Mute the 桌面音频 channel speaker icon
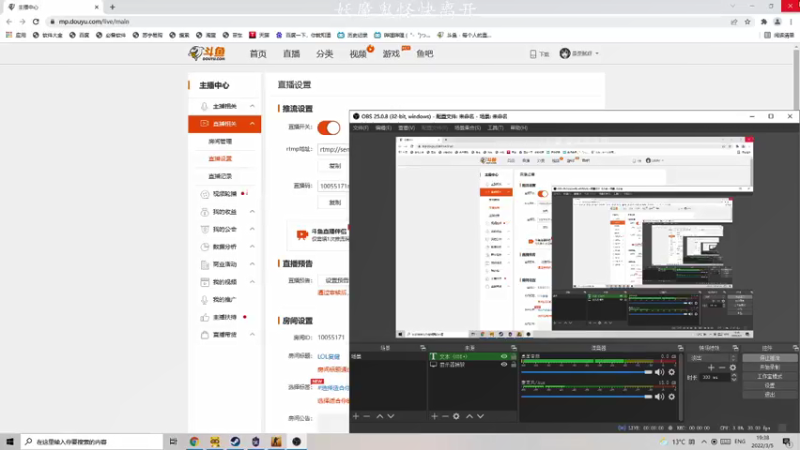This screenshot has height=450, width=800. pos(660,372)
